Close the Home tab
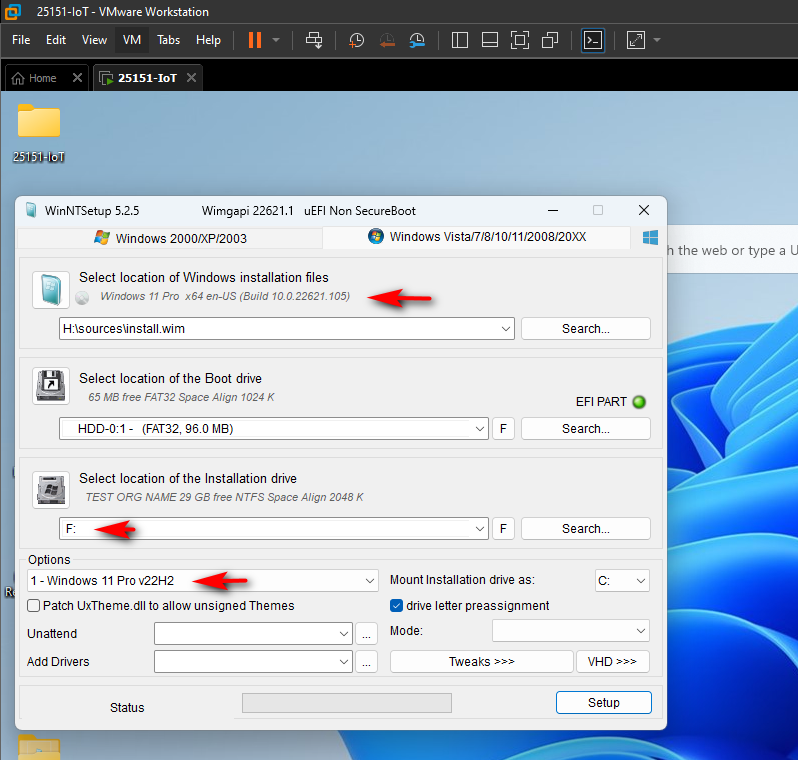The image size is (798, 760). 77,77
